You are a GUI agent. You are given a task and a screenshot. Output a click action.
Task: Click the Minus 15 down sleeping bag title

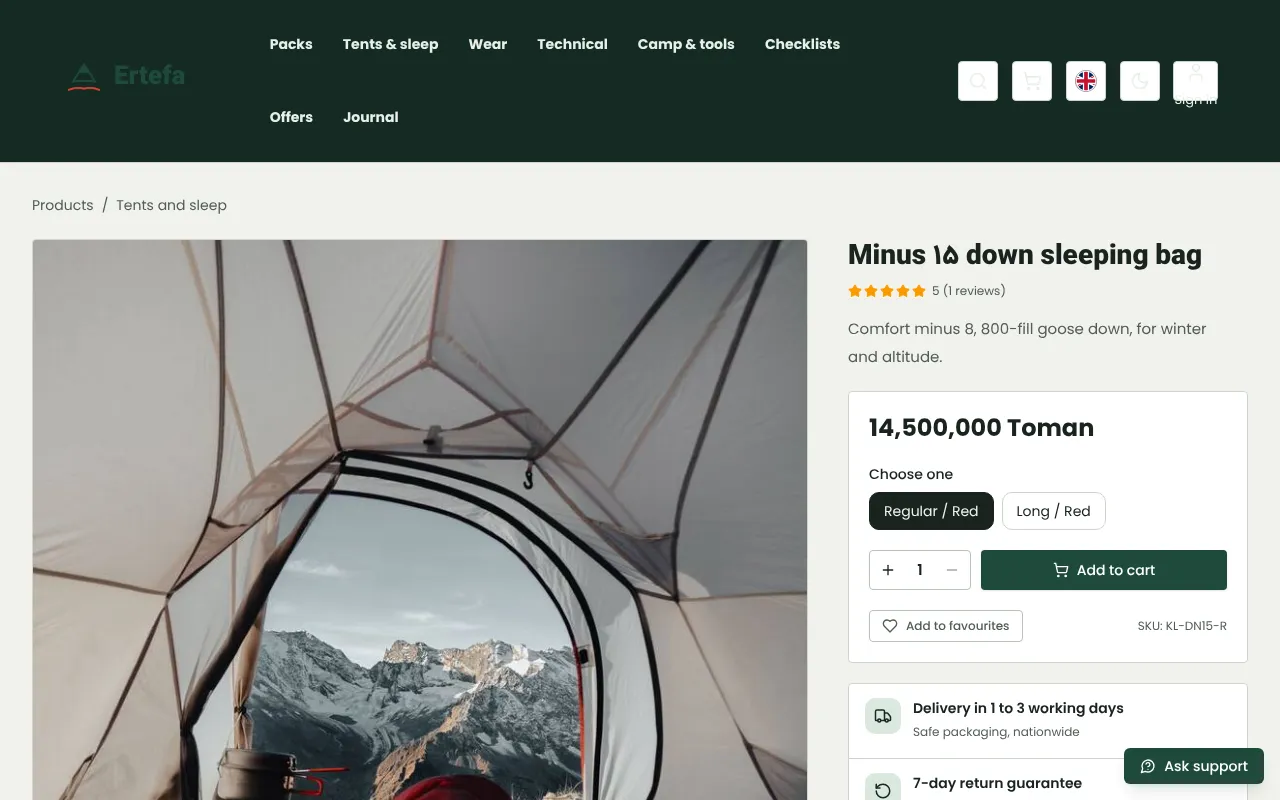coord(1025,255)
